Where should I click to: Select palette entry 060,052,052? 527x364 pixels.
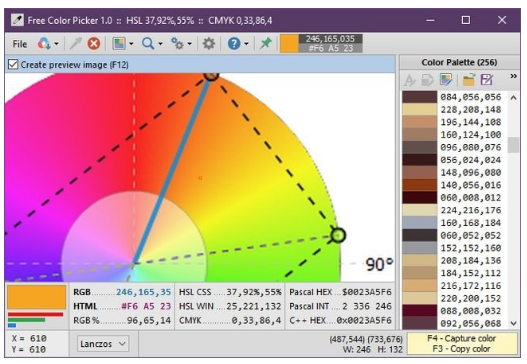(x=455, y=236)
